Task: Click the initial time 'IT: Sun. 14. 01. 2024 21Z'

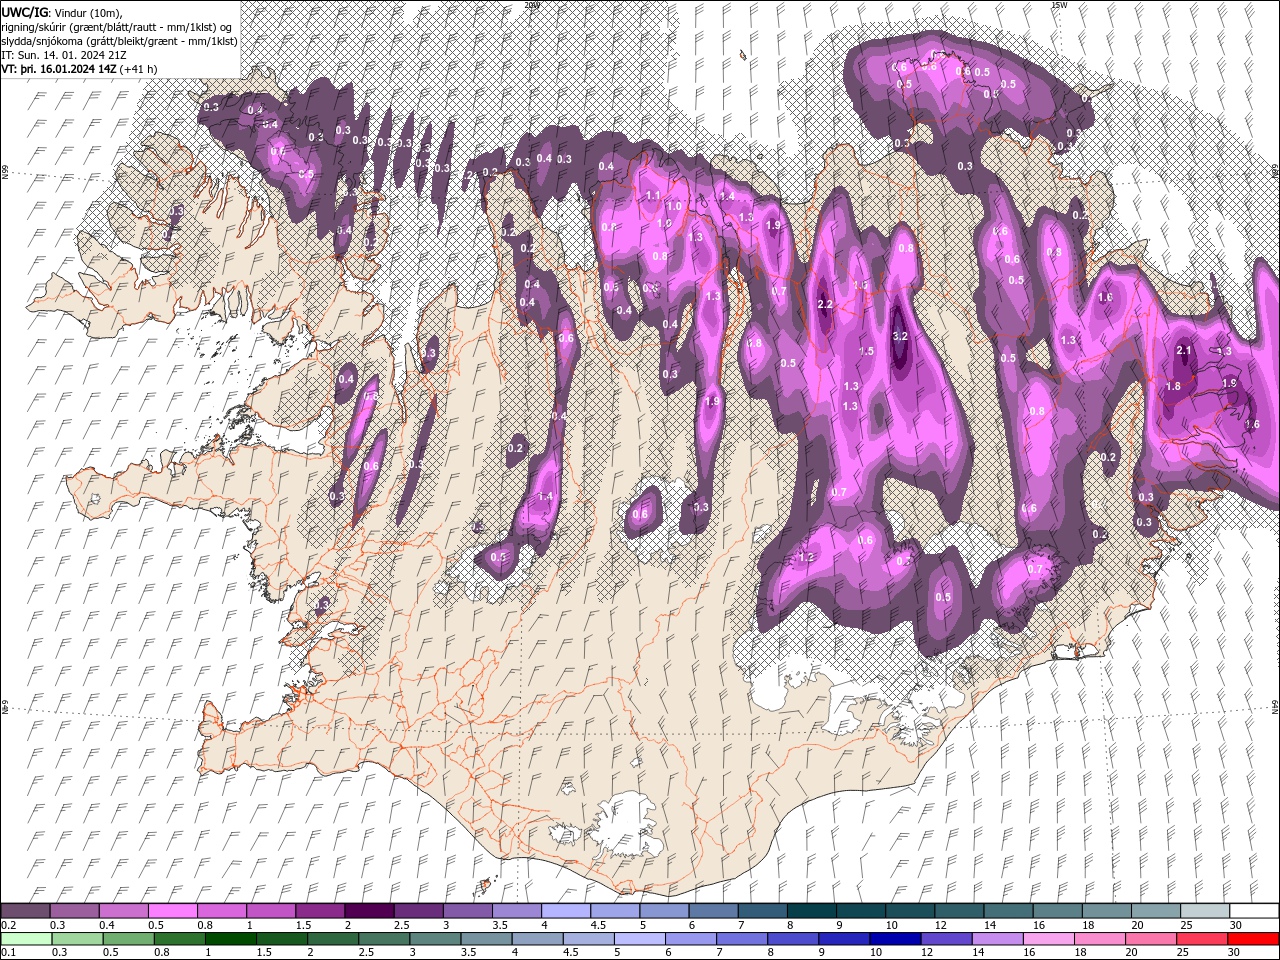Action: coord(64,55)
